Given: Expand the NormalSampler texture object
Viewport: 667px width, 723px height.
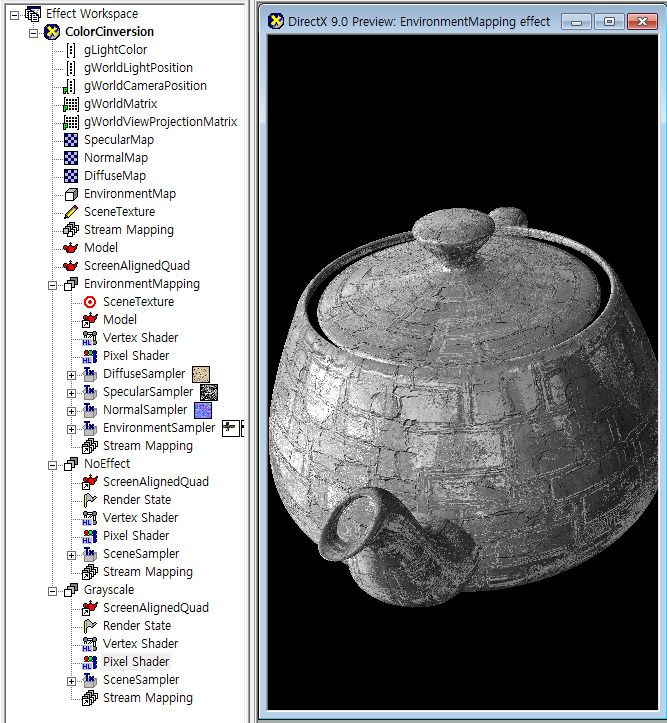Looking at the screenshot, I should coord(71,411).
